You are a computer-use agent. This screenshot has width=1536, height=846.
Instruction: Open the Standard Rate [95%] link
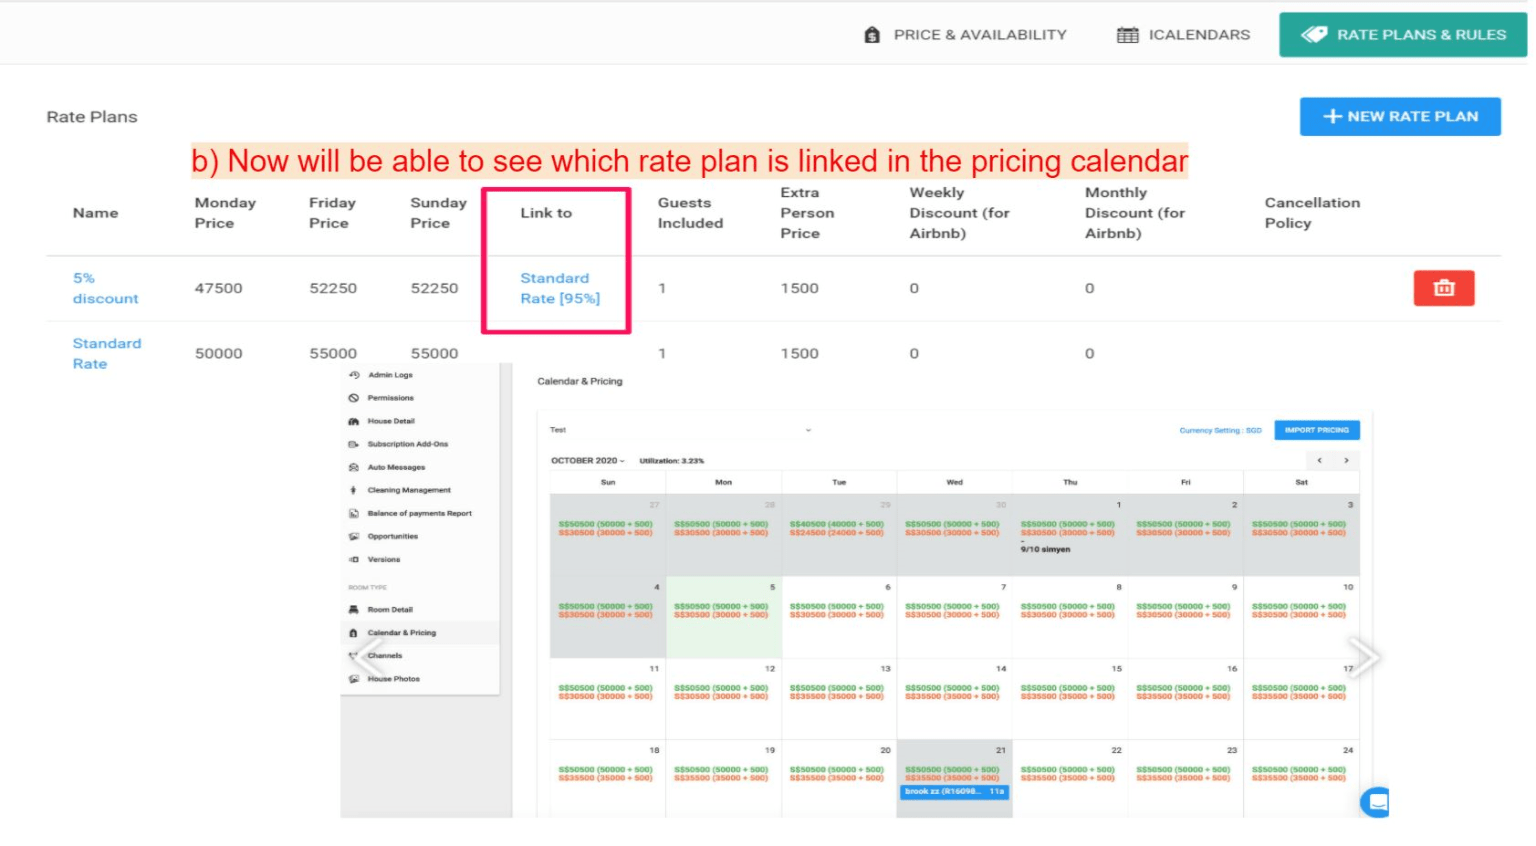tap(559, 288)
